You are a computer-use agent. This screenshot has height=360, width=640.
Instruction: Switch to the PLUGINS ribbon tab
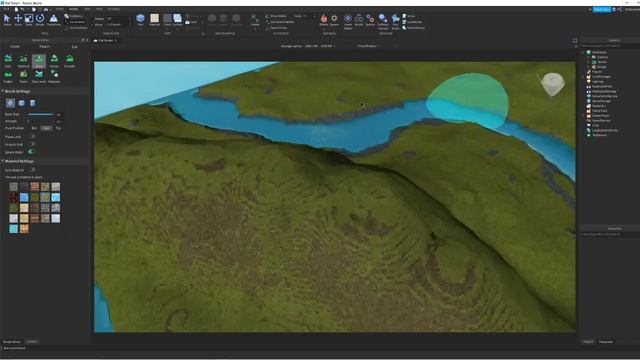(113, 9)
